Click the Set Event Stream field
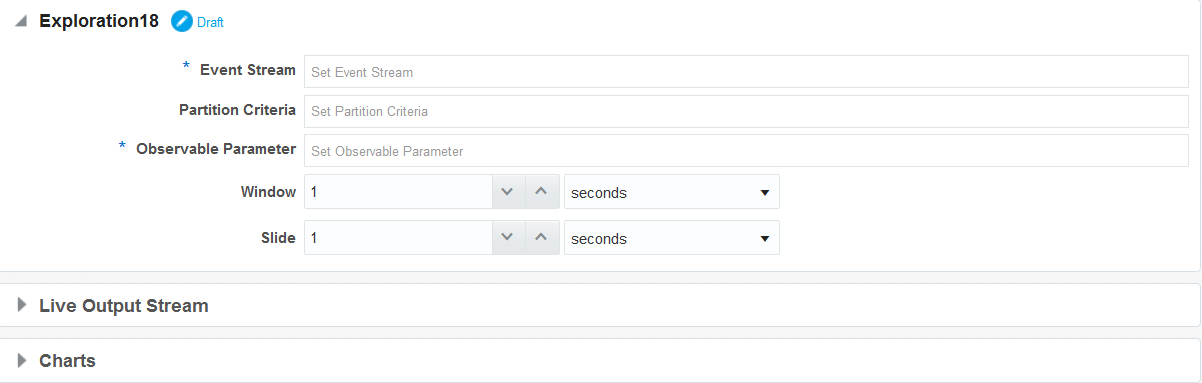Image resolution: width=1202 pixels, height=383 pixels. pyautogui.click(x=746, y=72)
